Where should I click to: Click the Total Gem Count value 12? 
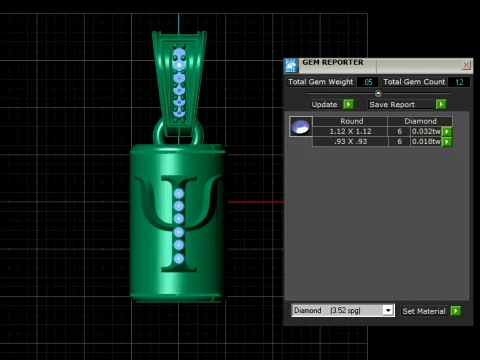[x=459, y=82]
